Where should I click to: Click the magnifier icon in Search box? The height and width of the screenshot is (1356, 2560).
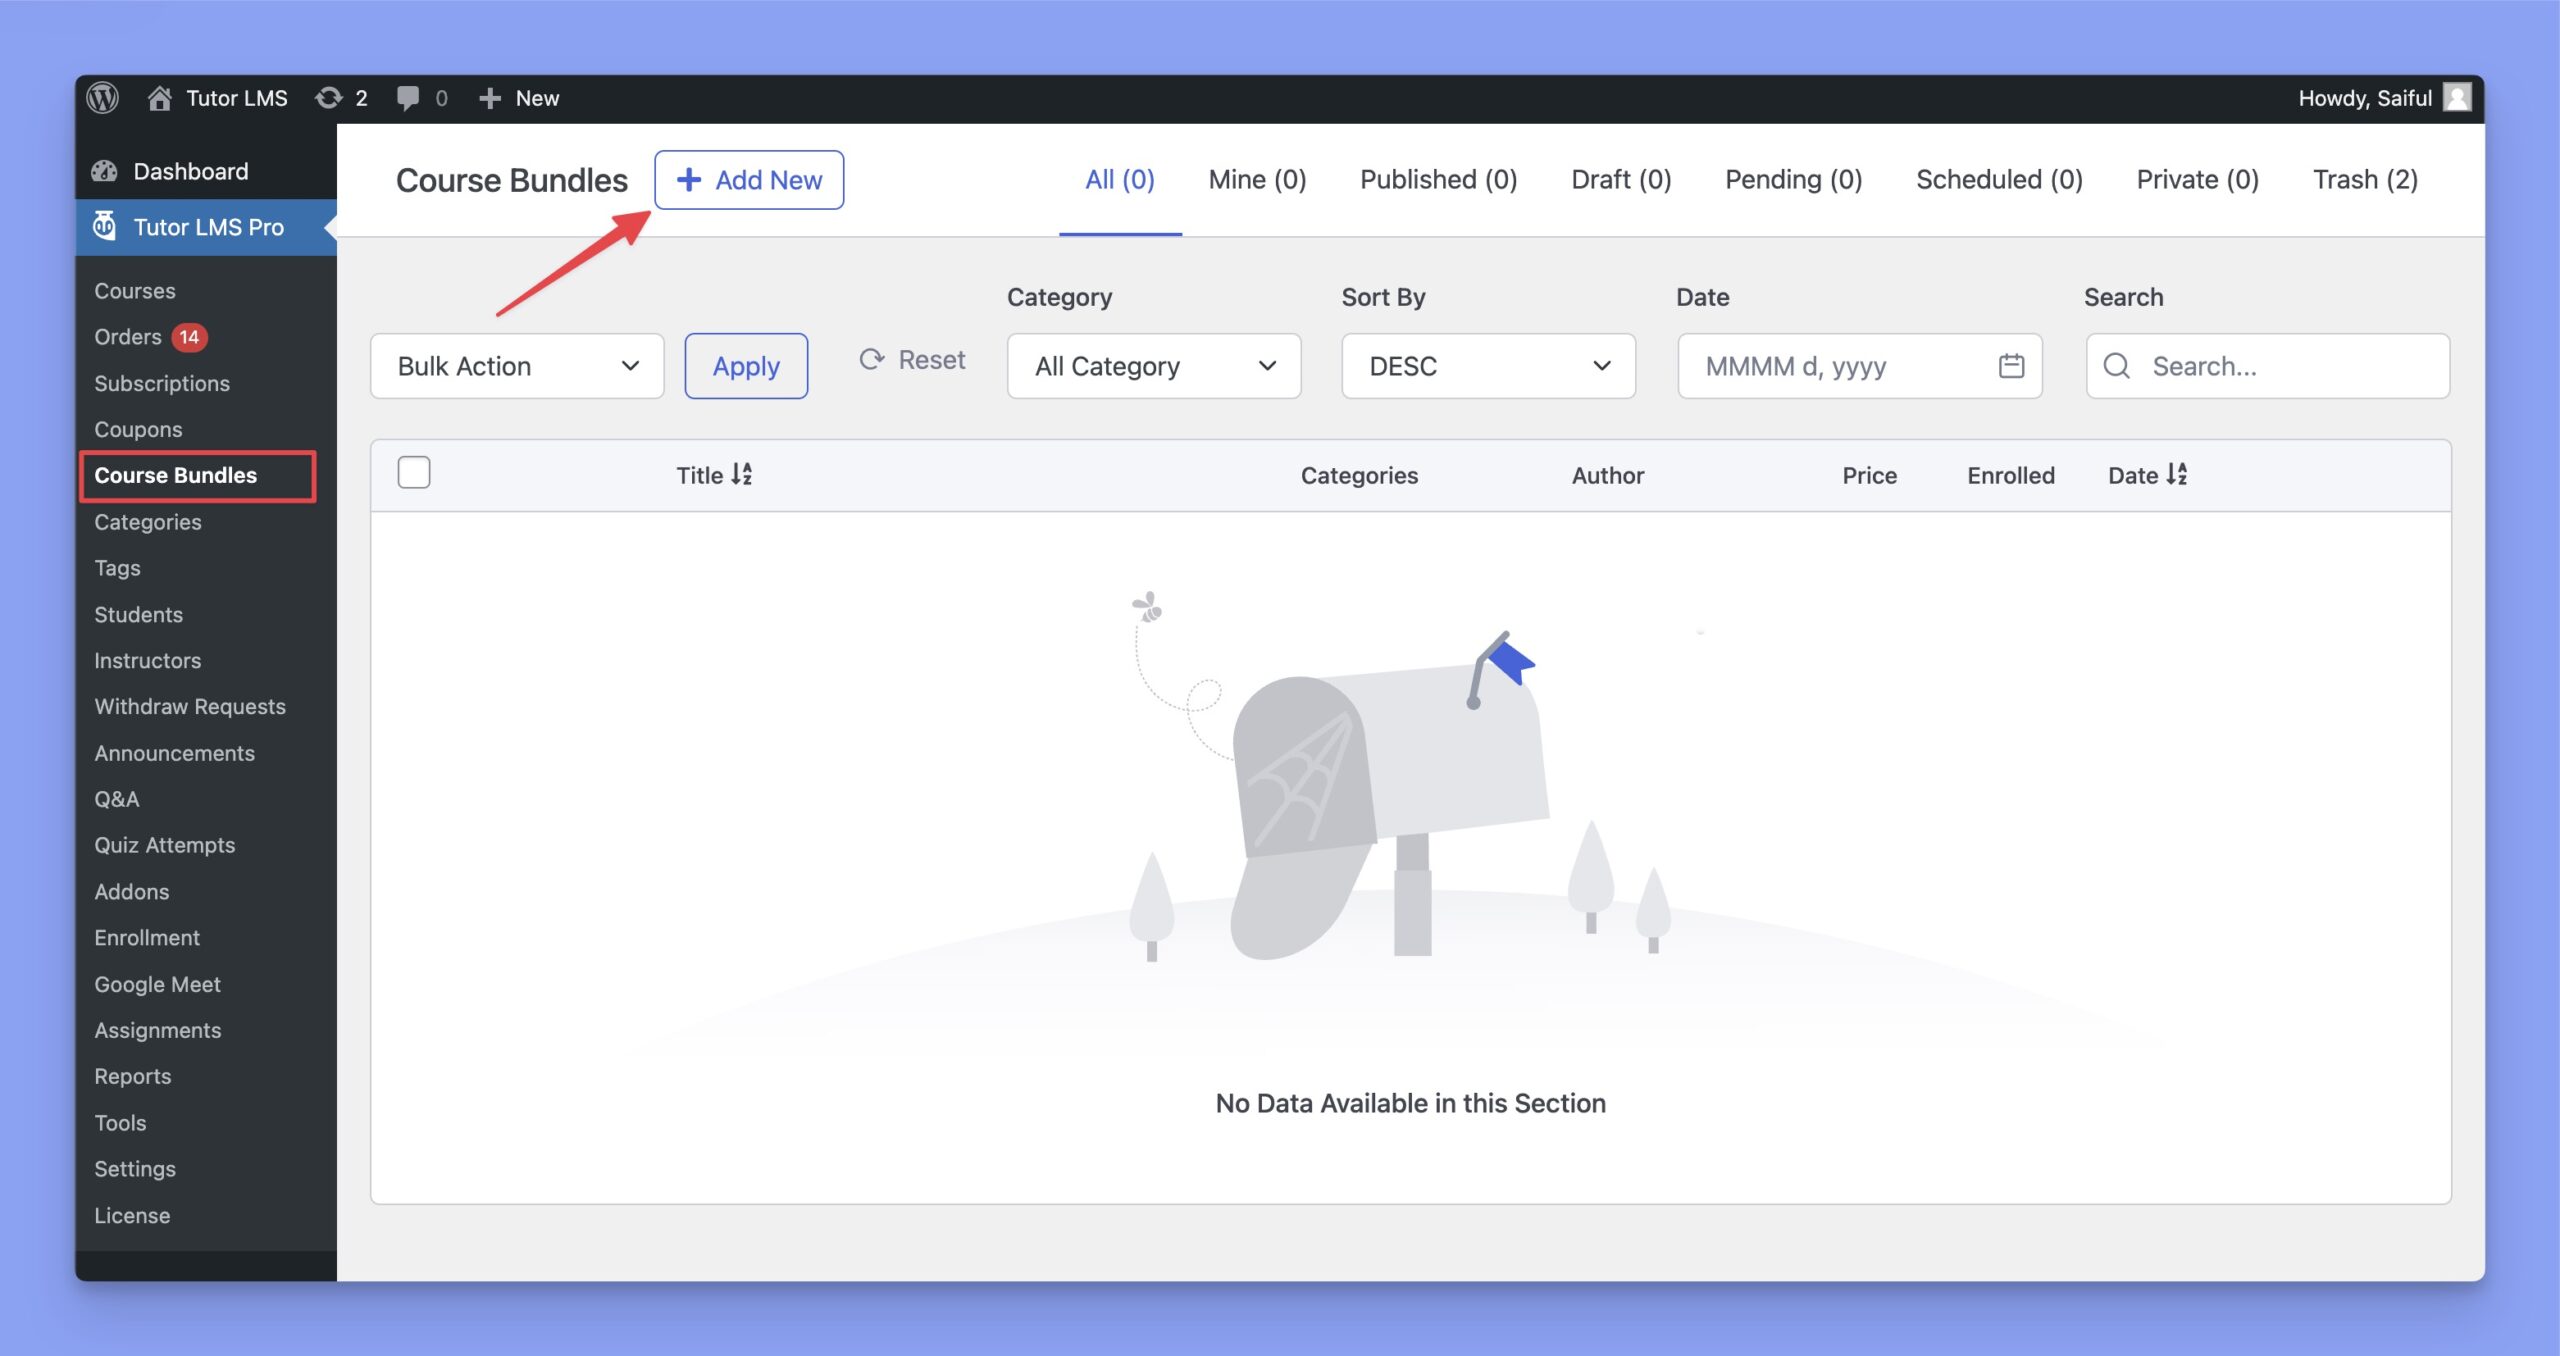(x=2116, y=366)
